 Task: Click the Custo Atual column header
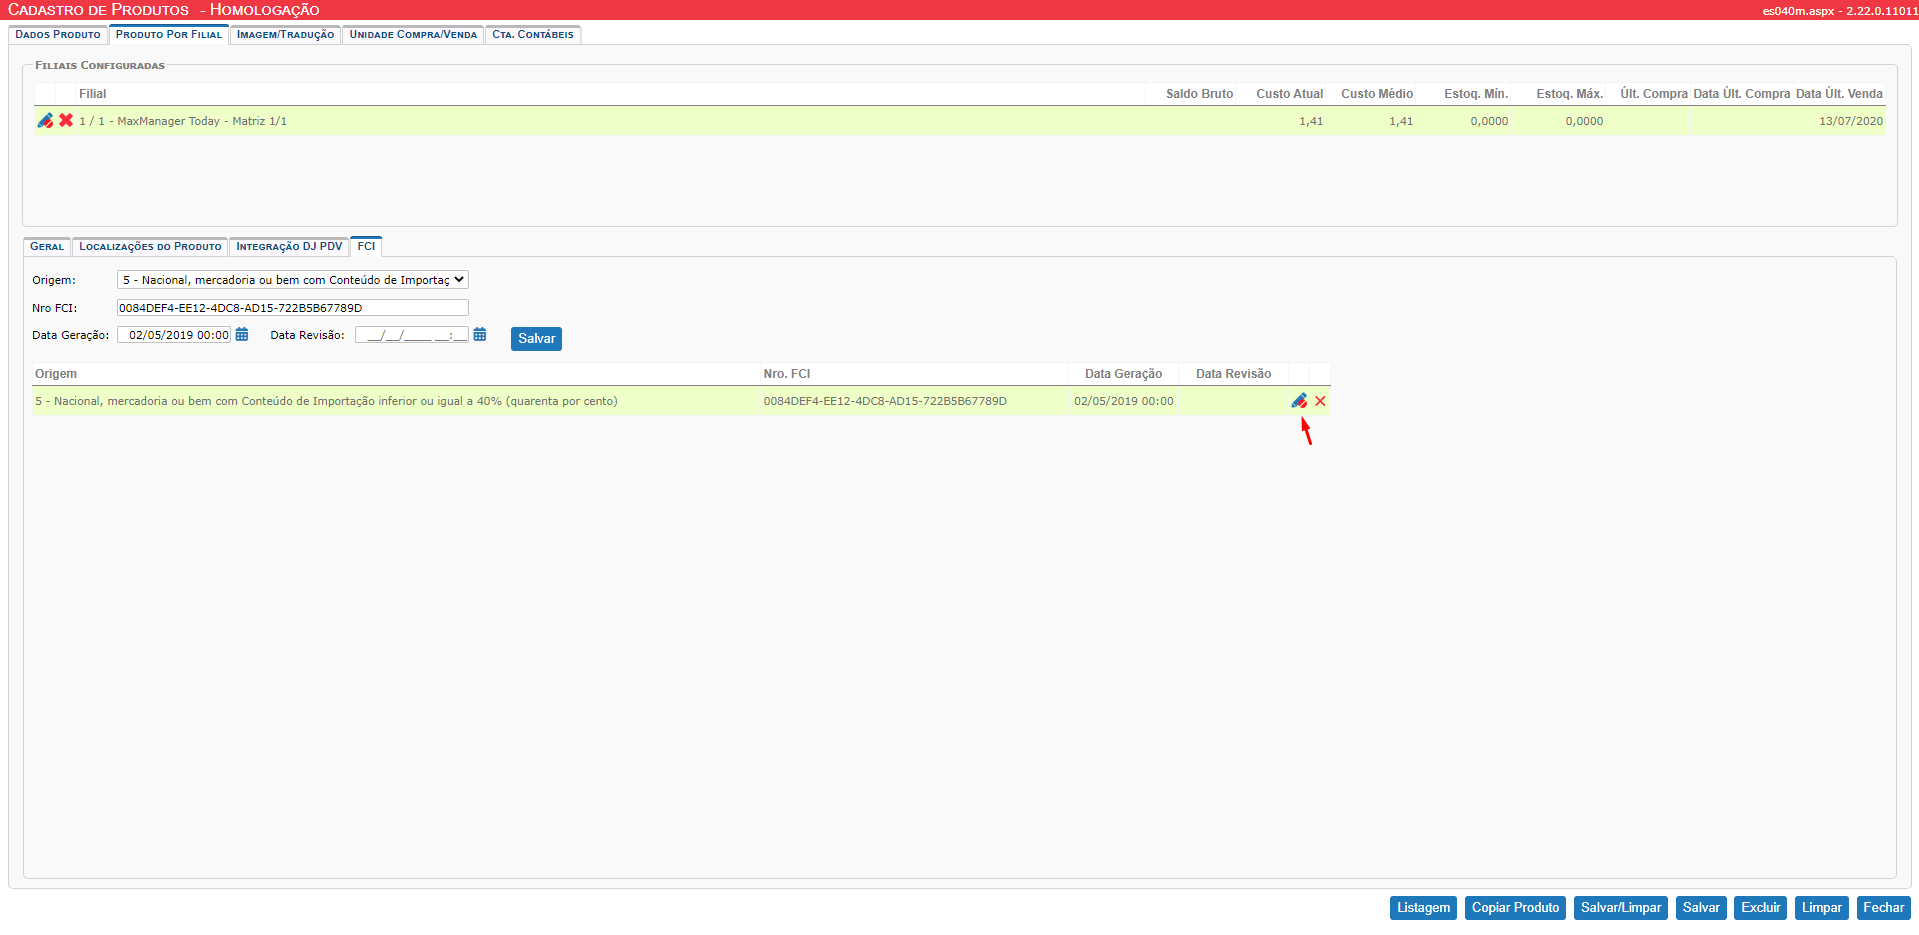(x=1289, y=94)
